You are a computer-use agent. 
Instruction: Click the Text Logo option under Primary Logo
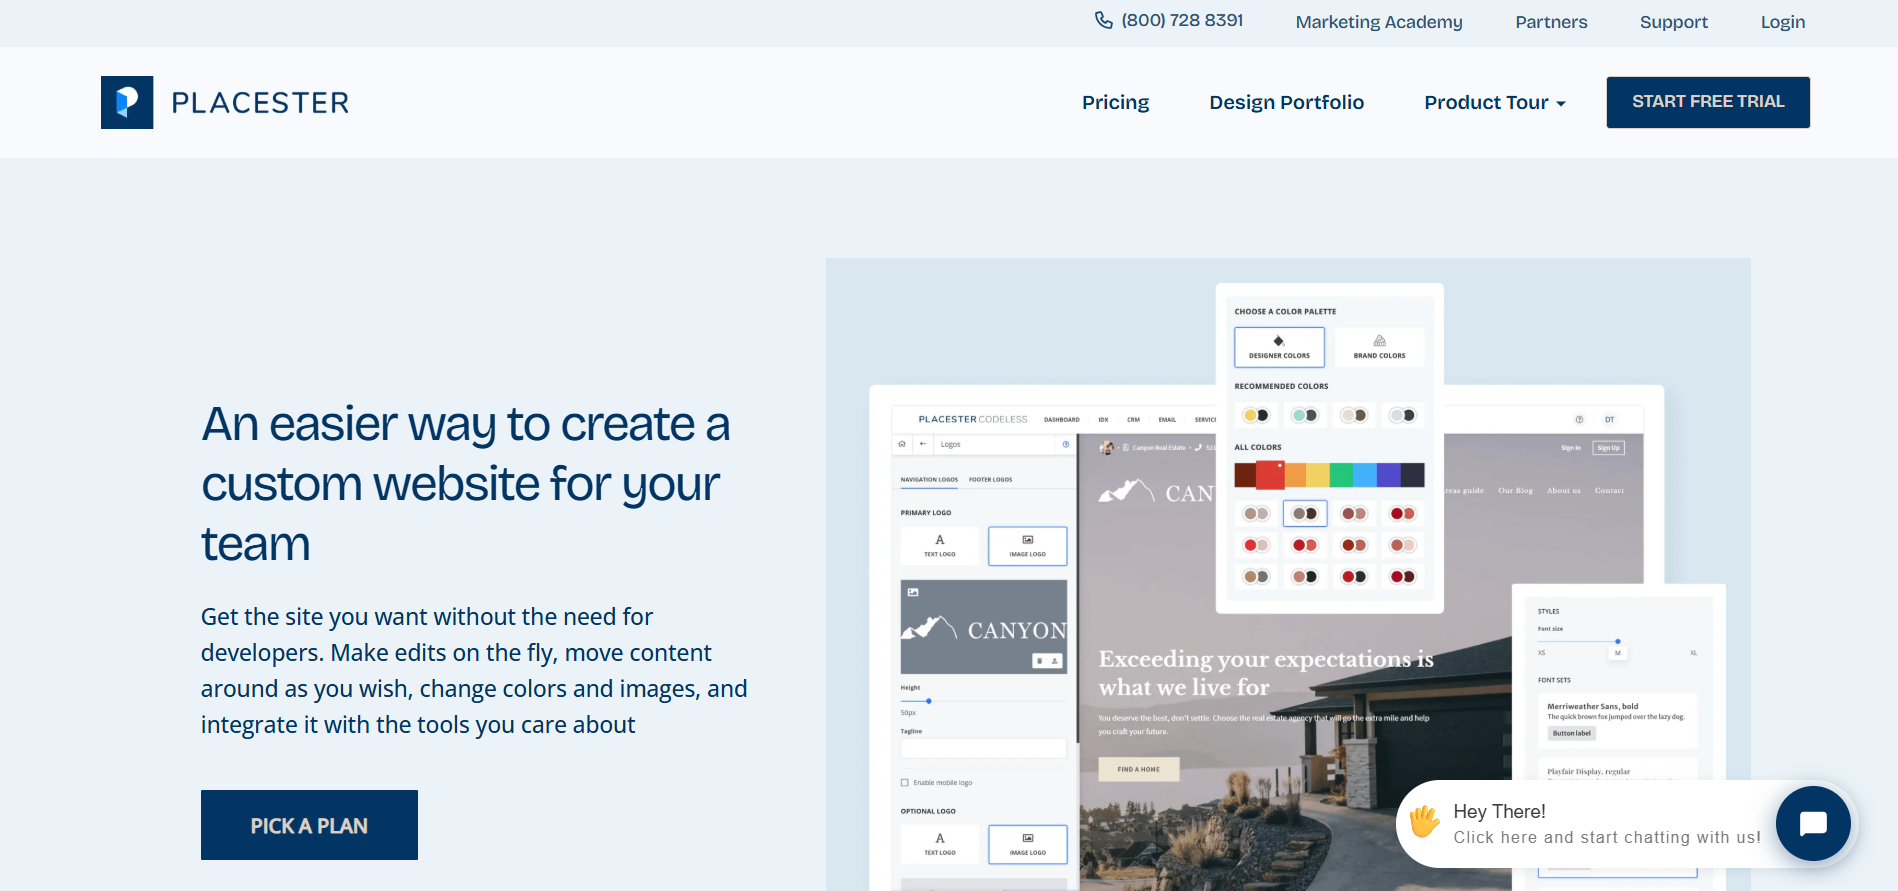click(x=940, y=546)
